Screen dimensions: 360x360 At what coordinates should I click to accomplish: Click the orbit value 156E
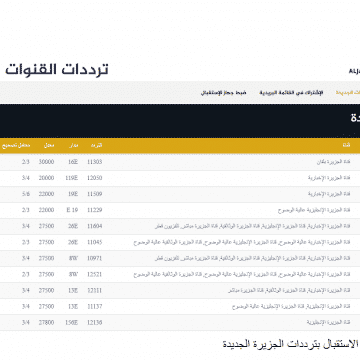(x=72, y=322)
